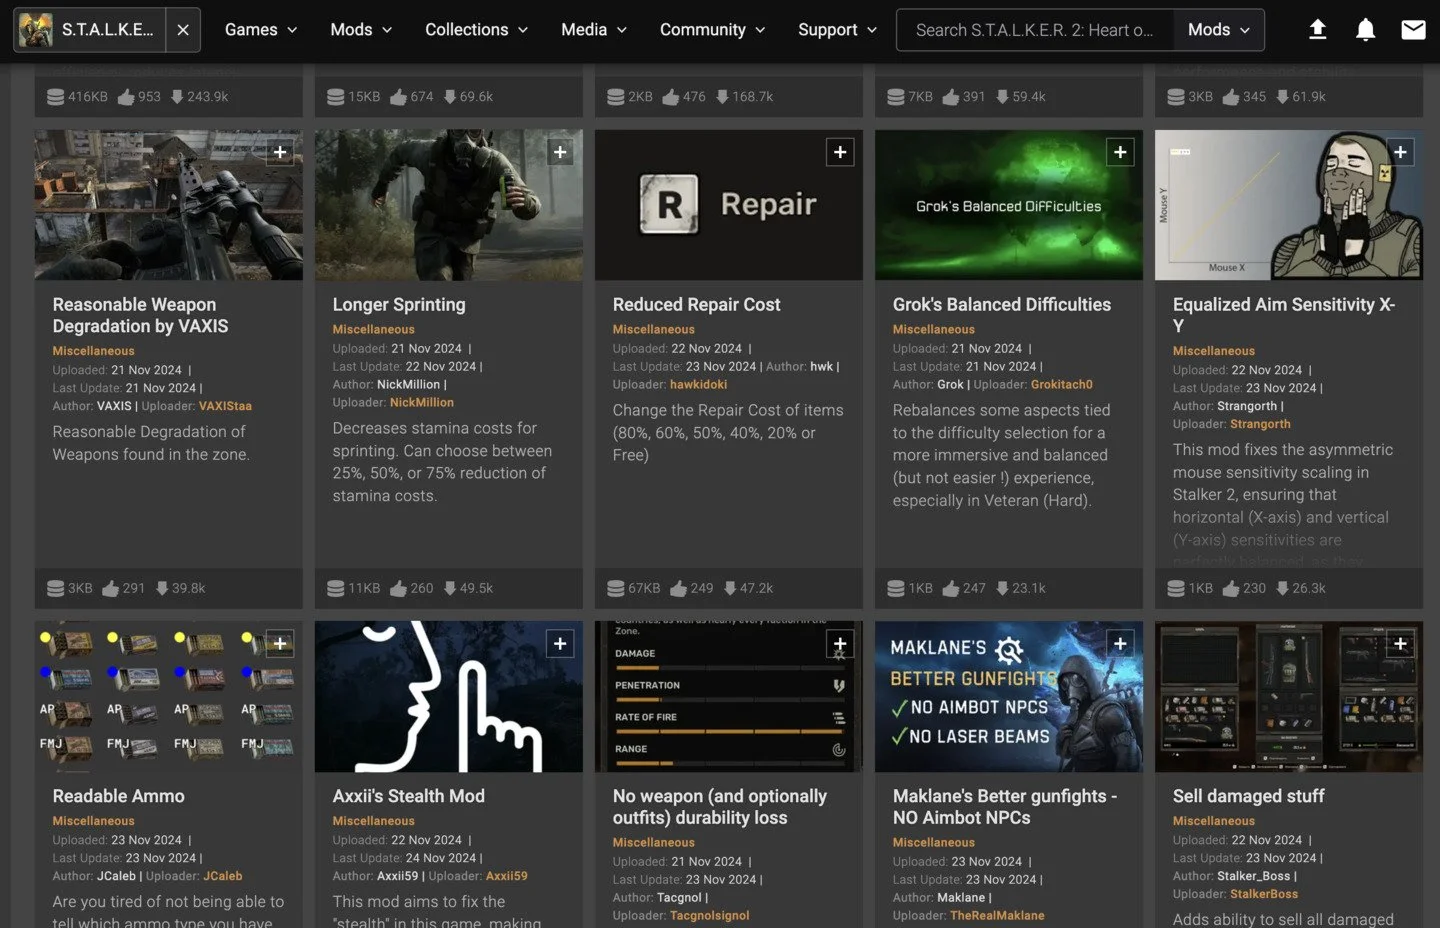1440x928 pixels.
Task: Click the thumbs-up icon showing 249 endorsements
Action: [678, 588]
